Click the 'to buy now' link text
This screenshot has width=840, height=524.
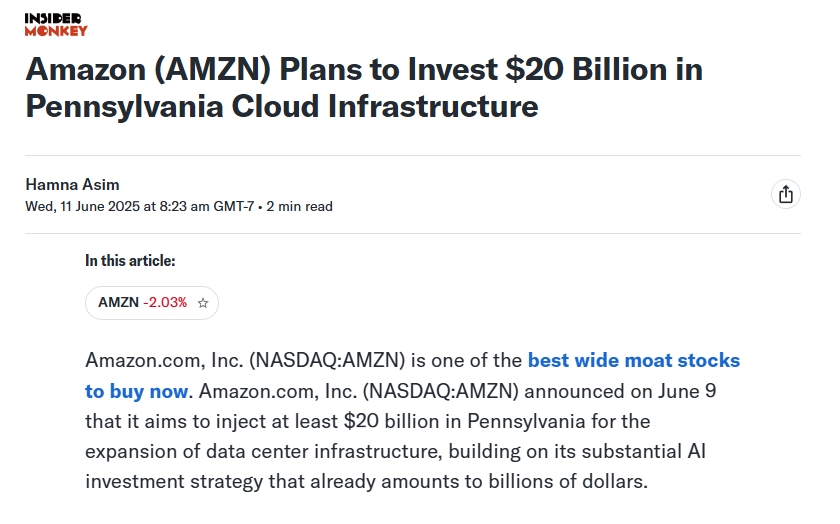click(x=137, y=391)
